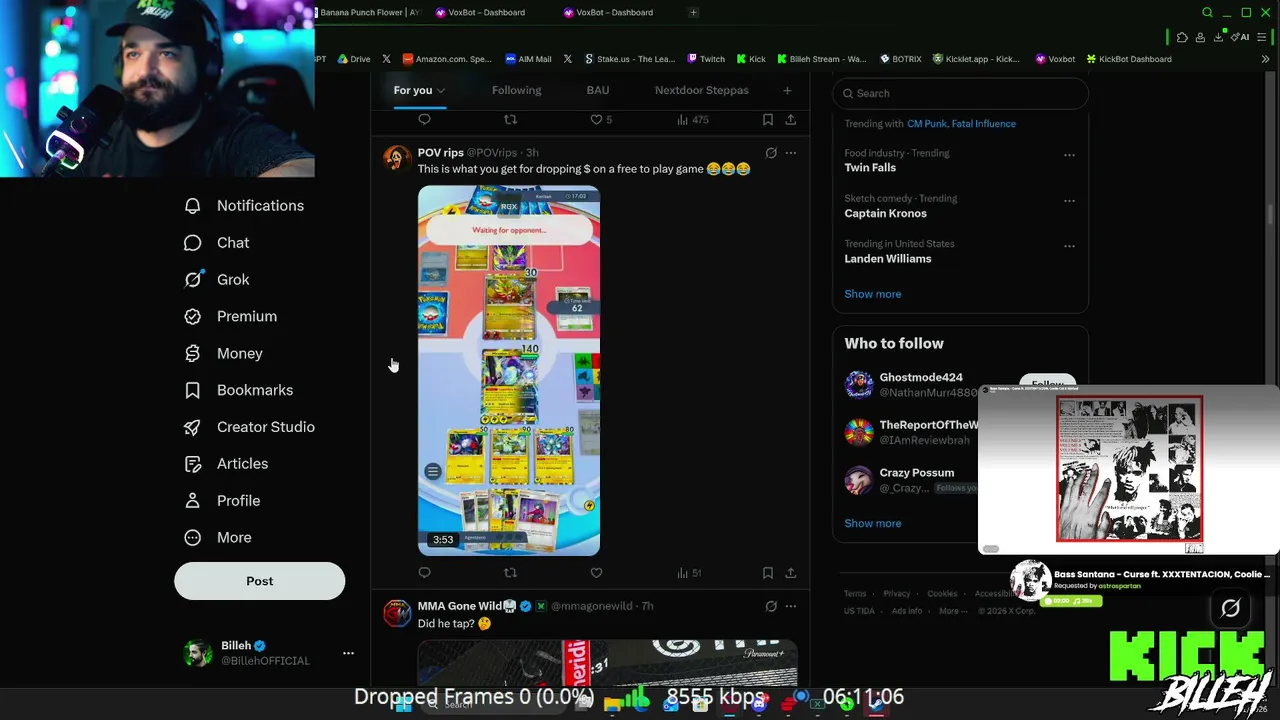Open the browser extensions icon
This screenshot has height=720, width=1280.
coord(1182,38)
